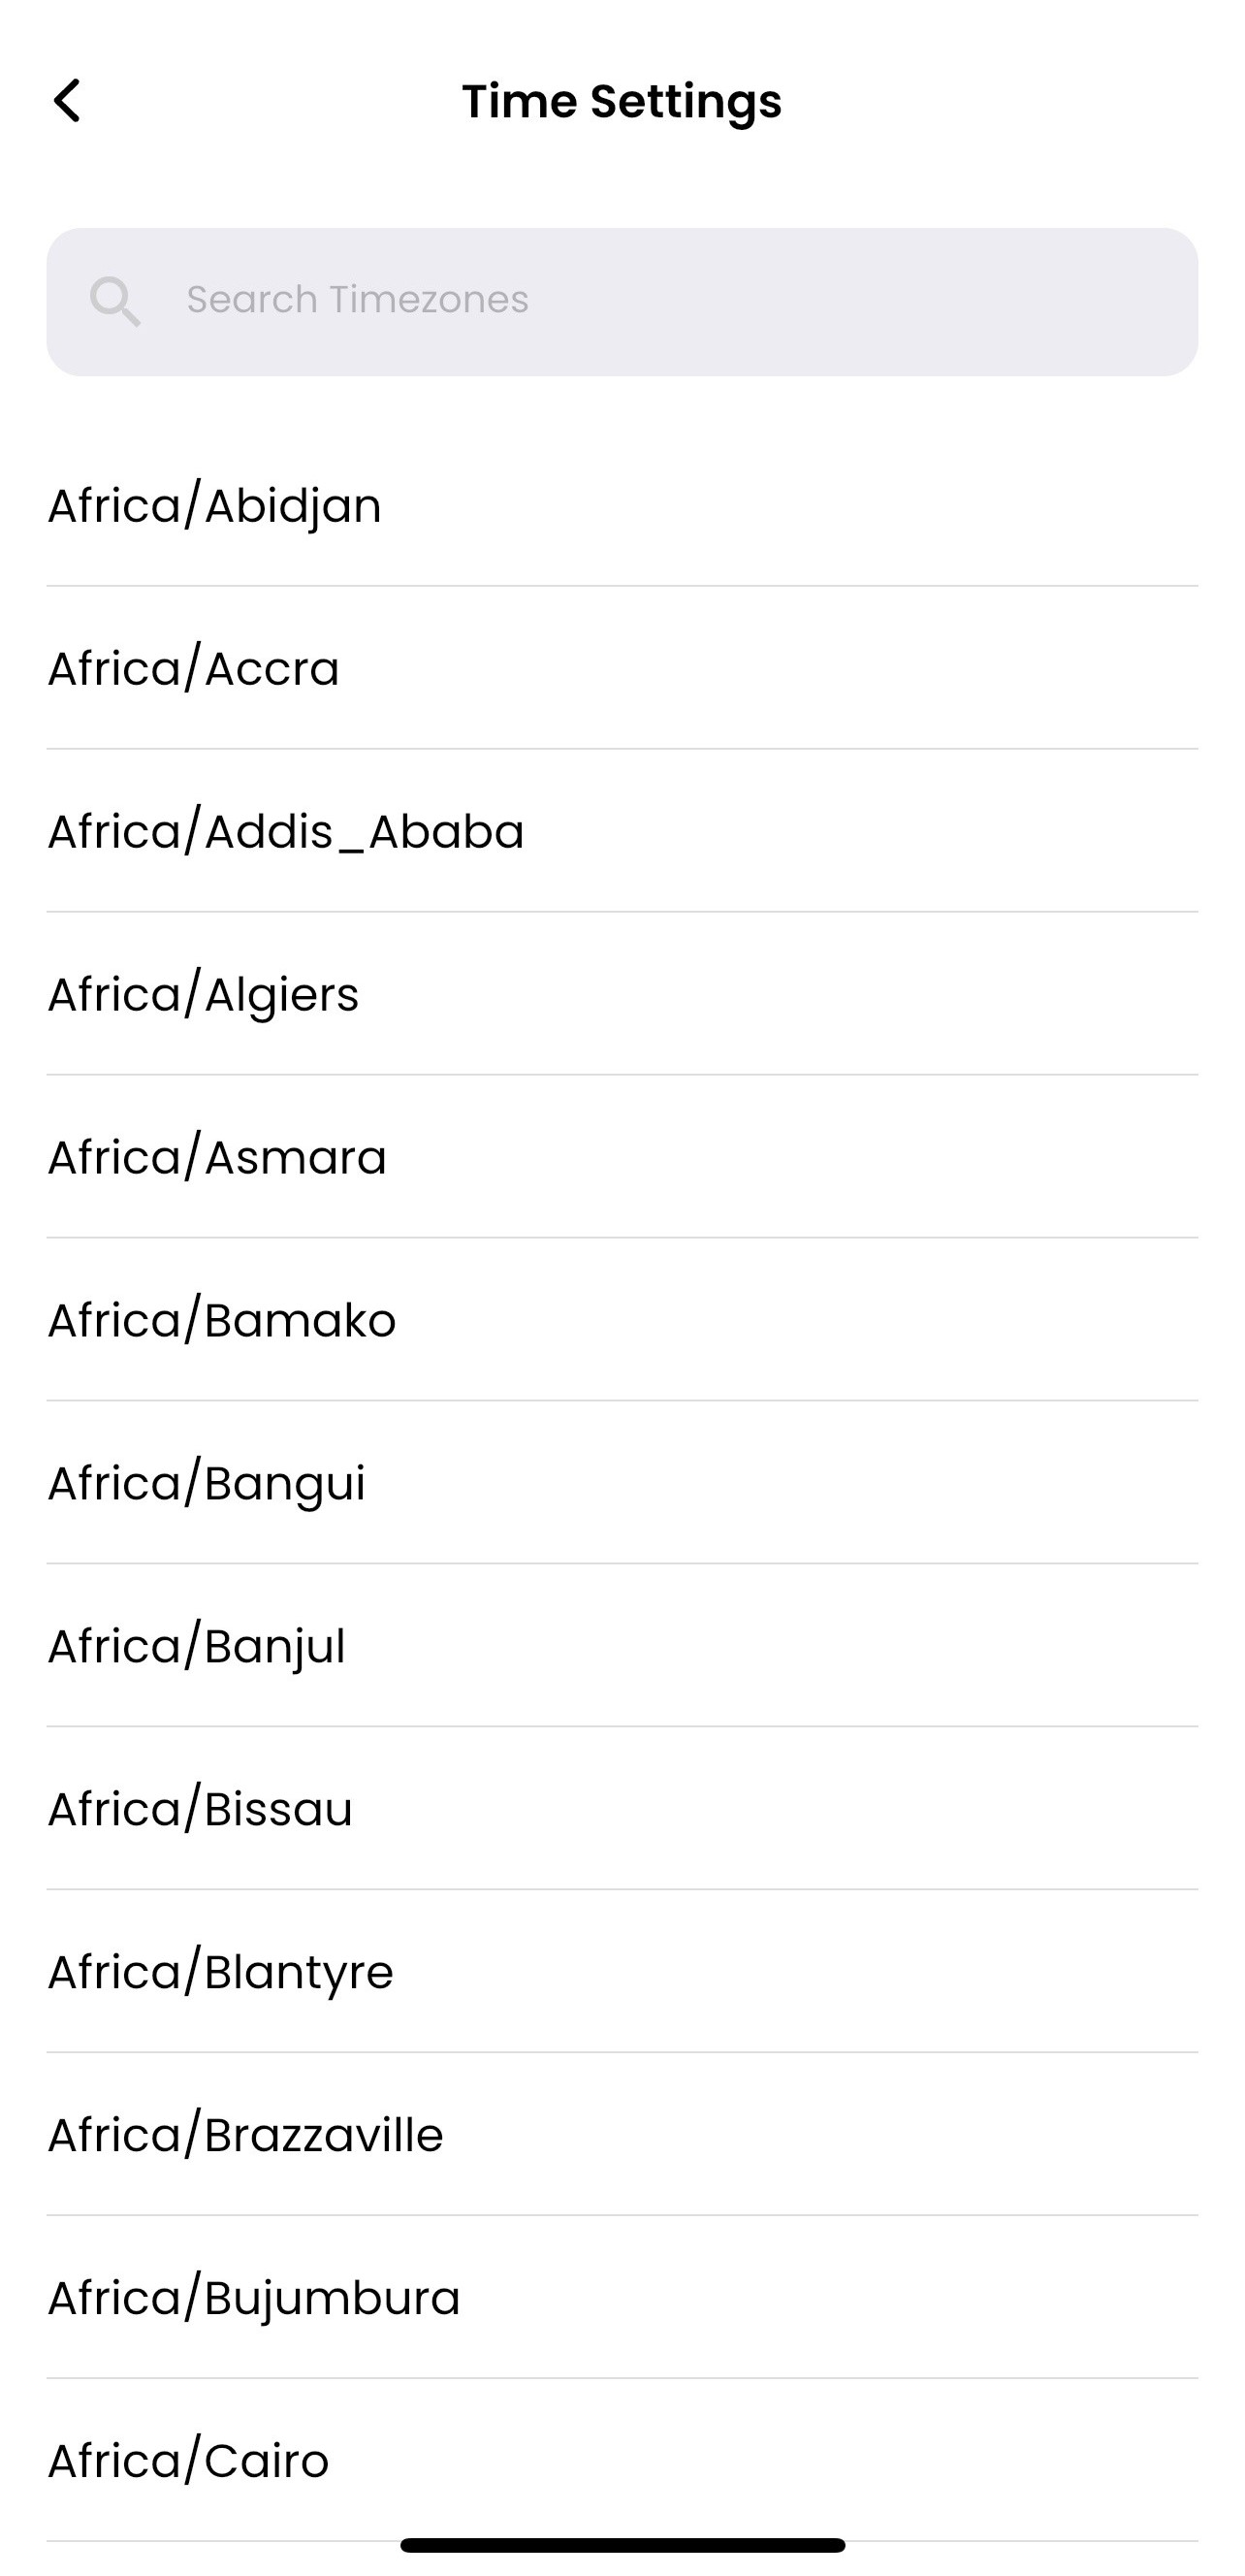Pick Africa/Bangui timezone
This screenshot has height=2576, width=1245.
[x=622, y=1483]
